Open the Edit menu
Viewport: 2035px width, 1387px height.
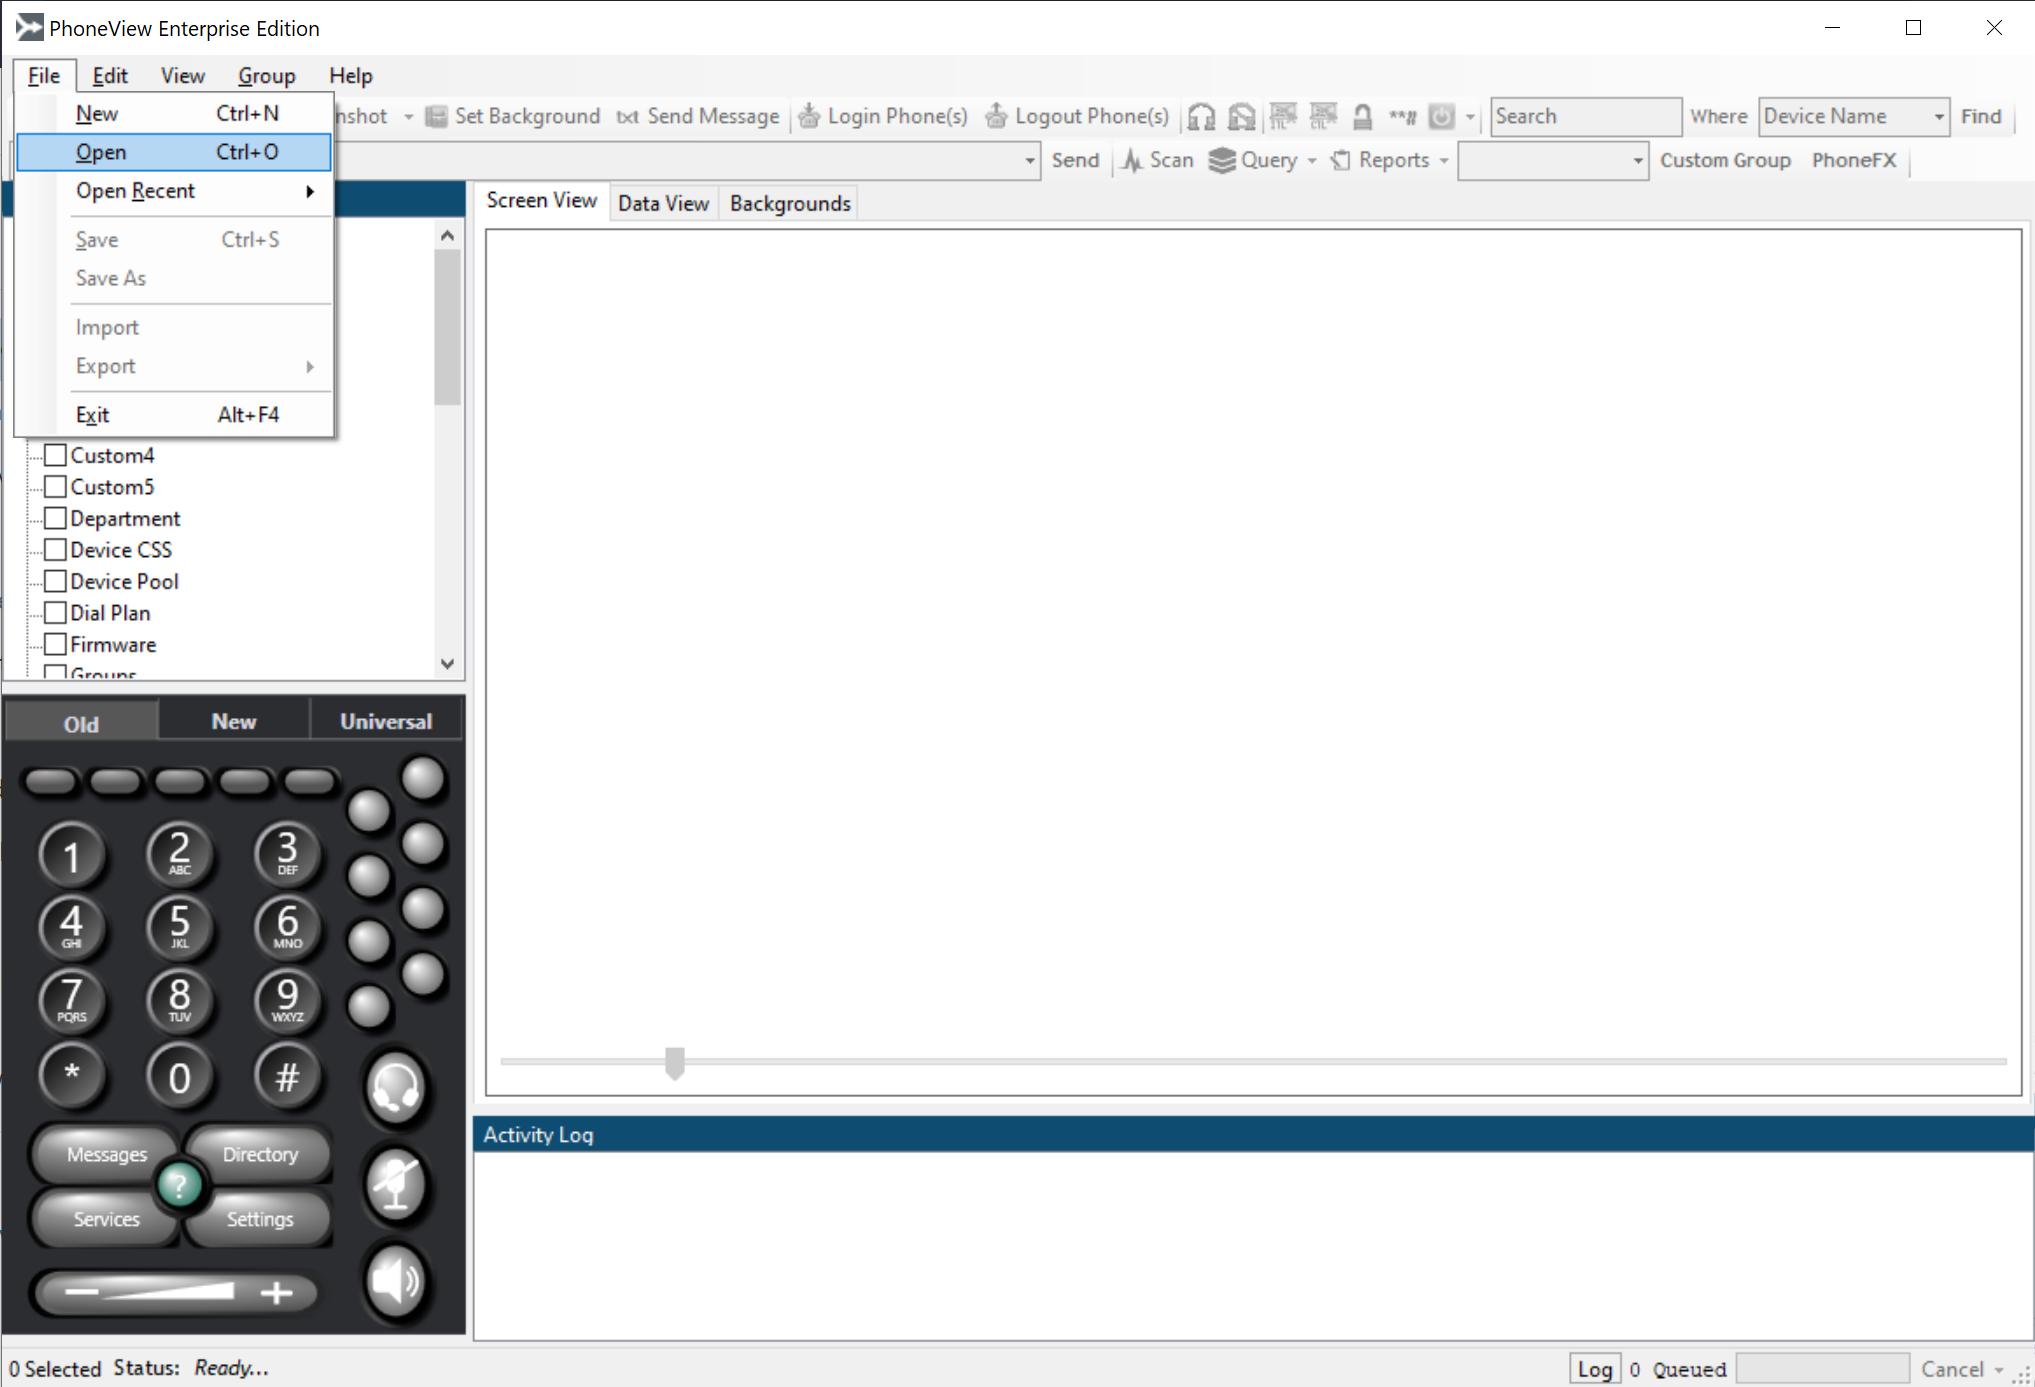click(110, 76)
